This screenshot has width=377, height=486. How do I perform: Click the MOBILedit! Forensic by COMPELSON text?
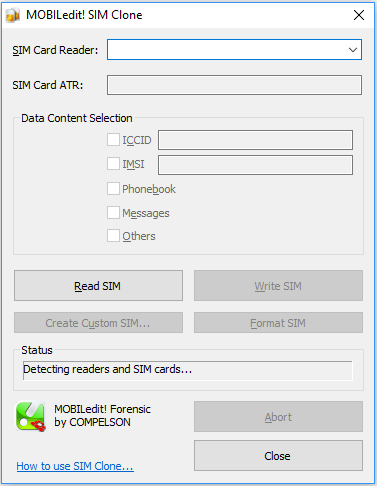coord(102,416)
